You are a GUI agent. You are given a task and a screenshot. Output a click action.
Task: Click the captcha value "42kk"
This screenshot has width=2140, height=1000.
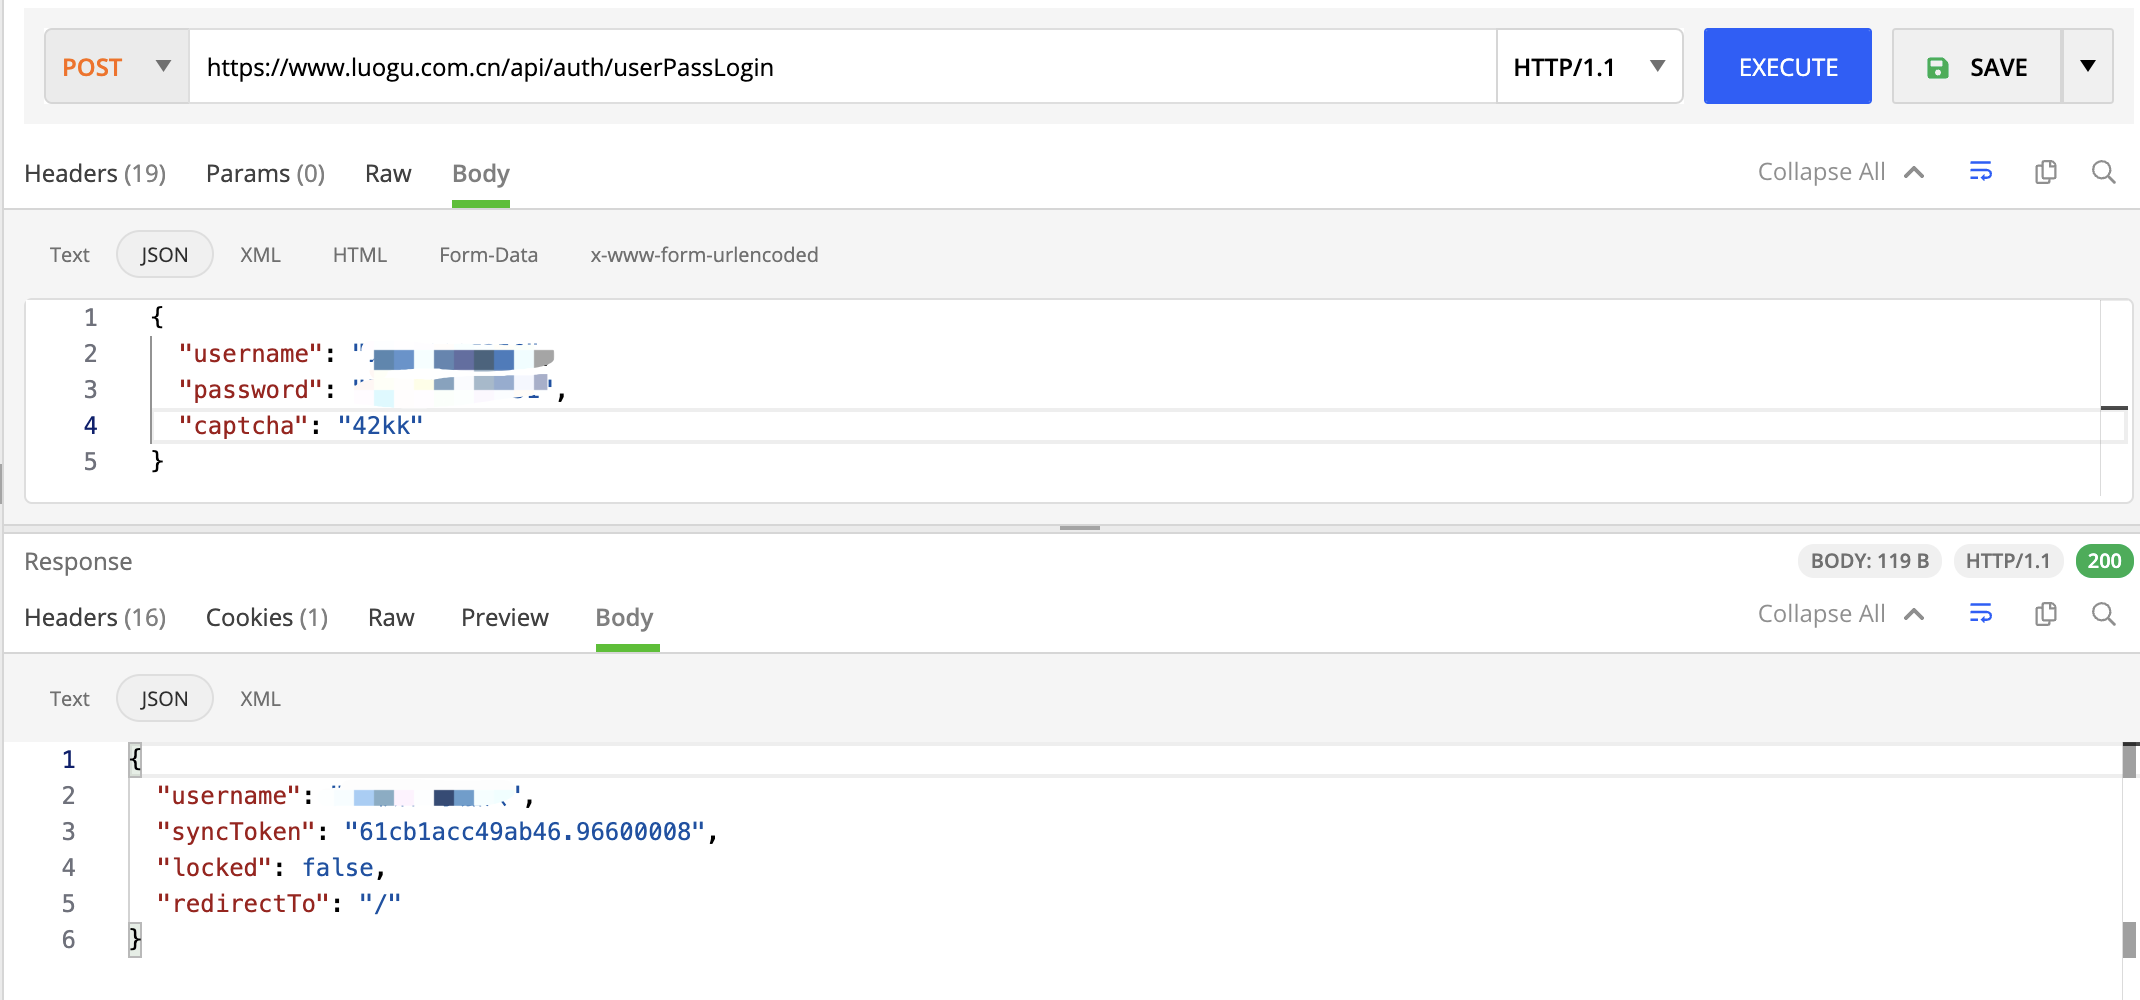(380, 426)
